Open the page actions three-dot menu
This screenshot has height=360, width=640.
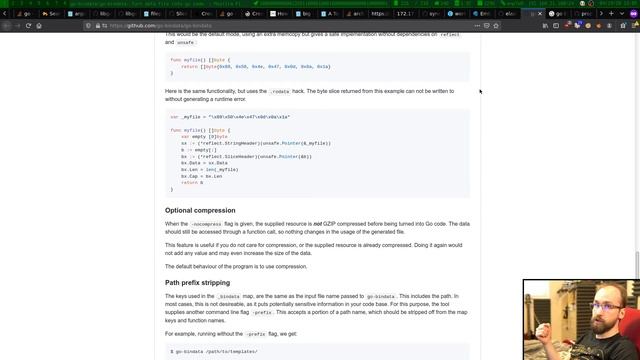[477, 26]
